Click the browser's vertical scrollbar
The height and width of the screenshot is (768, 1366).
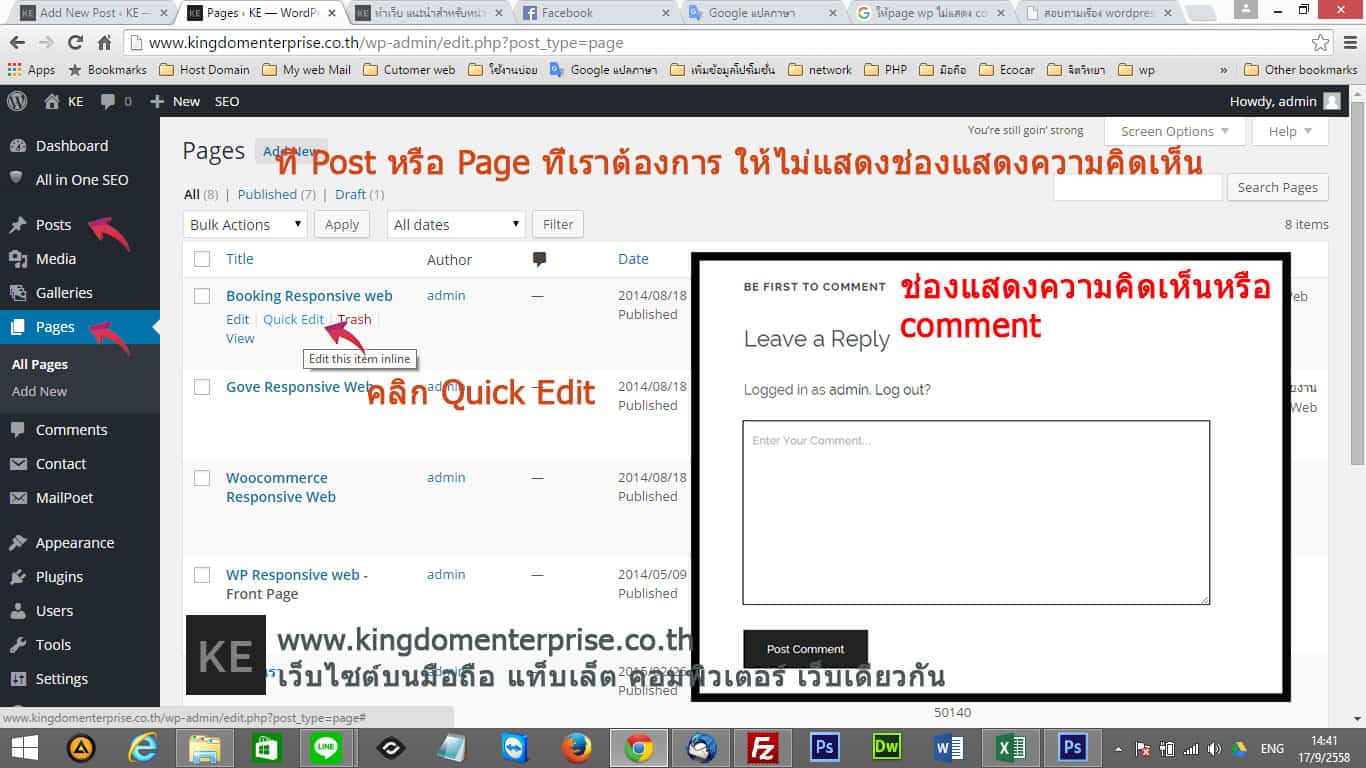click(1357, 400)
